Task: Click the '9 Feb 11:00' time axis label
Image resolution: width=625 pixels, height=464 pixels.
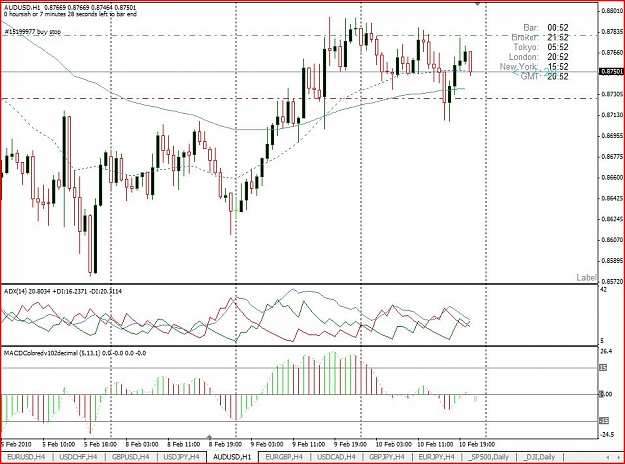Action: click(x=309, y=444)
